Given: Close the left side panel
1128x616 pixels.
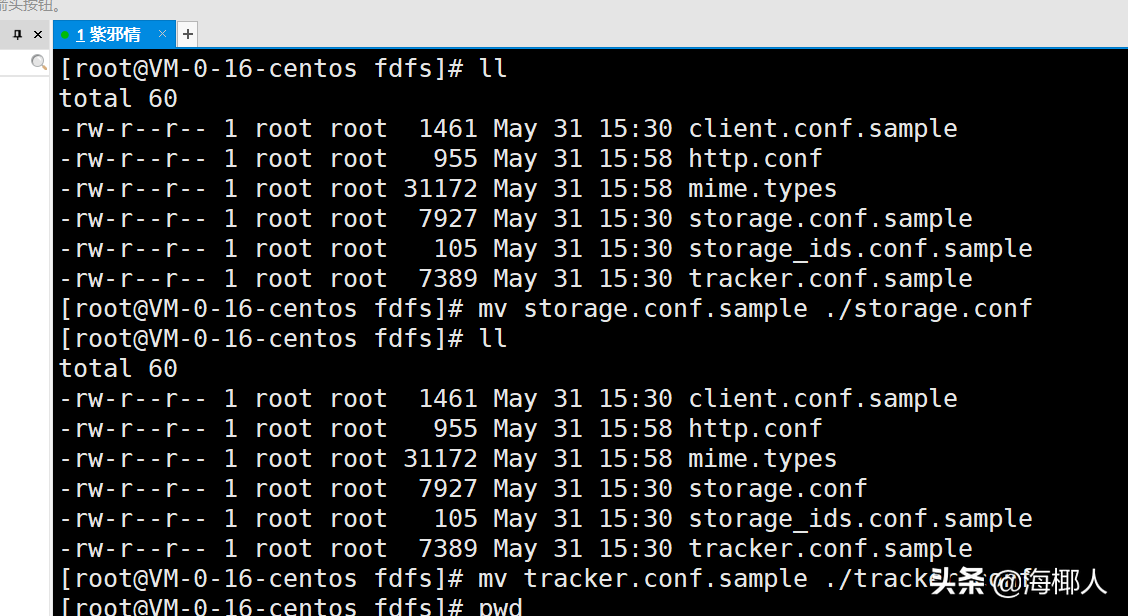Looking at the screenshot, I should click(38, 34).
